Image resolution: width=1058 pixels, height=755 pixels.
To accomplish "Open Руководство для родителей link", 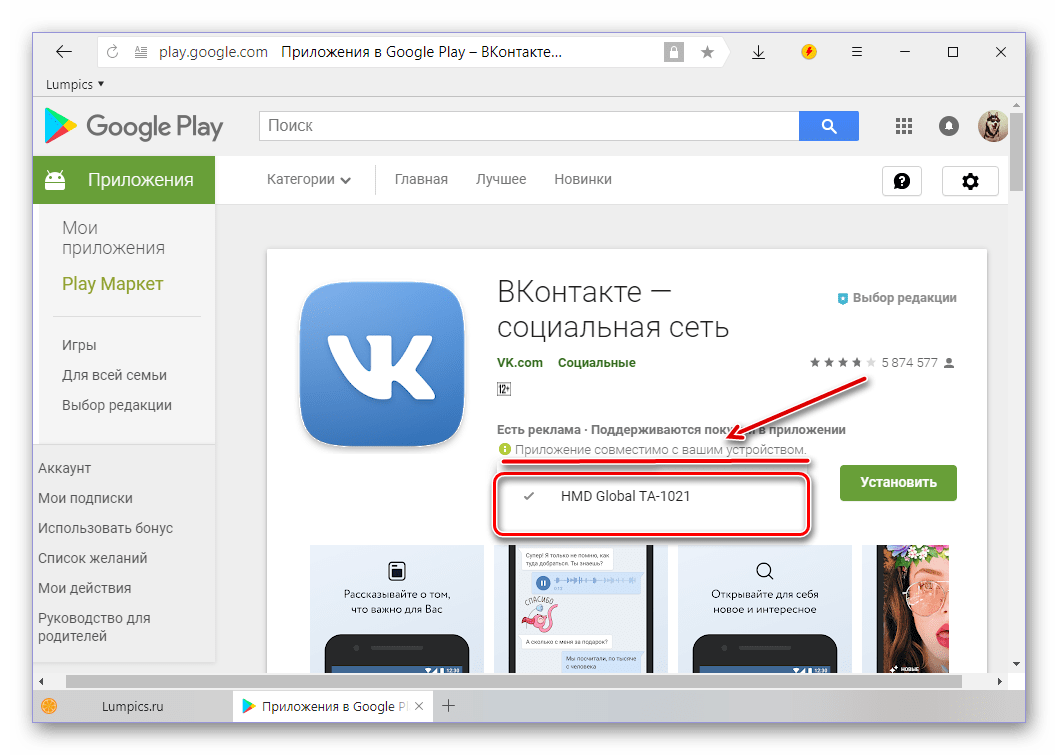I will pos(94,627).
